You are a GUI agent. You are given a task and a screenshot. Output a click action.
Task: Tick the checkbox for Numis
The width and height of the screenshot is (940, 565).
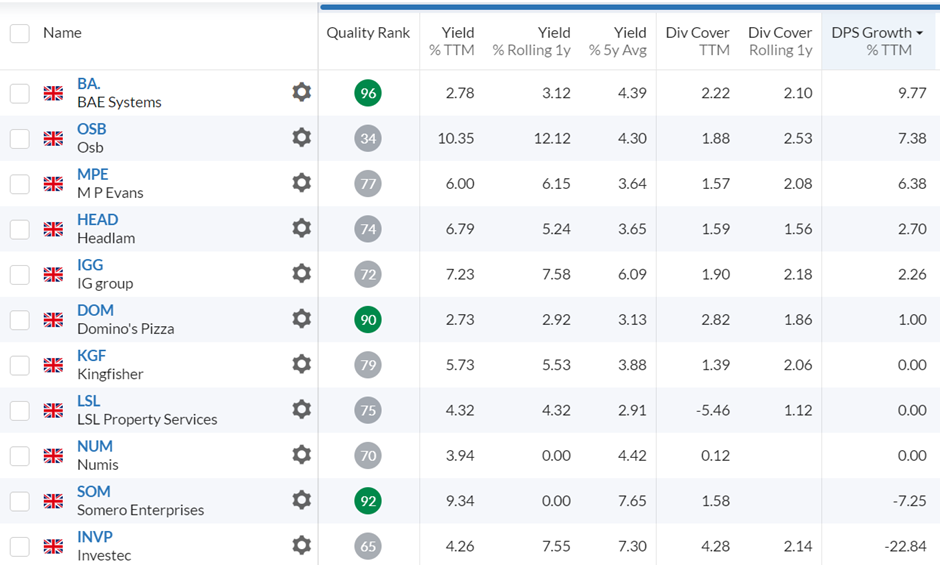(20, 455)
